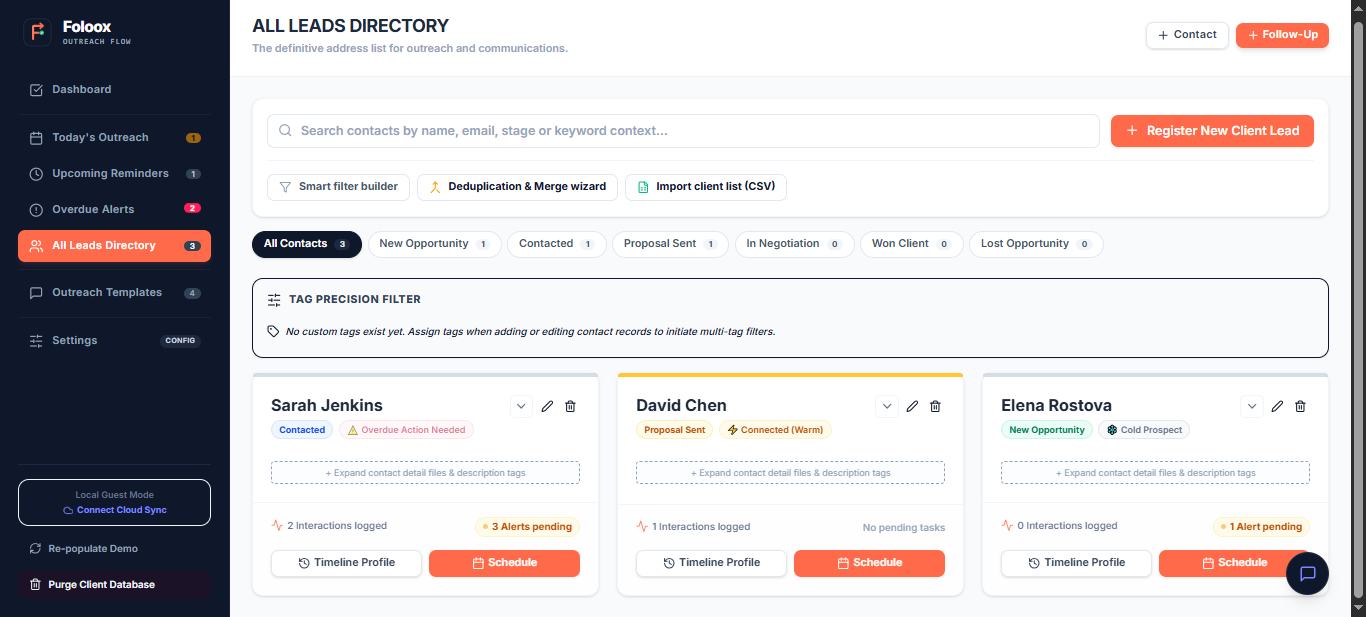Click Register New Client Lead button
The image size is (1366, 617).
[x=1212, y=131]
